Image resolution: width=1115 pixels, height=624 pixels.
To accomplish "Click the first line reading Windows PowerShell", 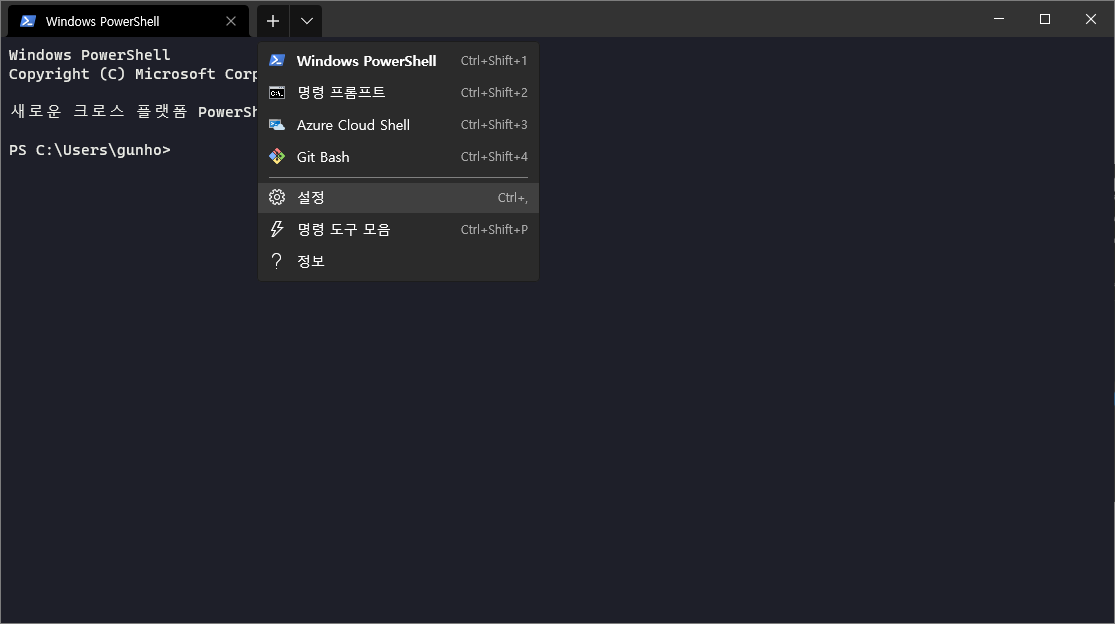I will 90,55.
